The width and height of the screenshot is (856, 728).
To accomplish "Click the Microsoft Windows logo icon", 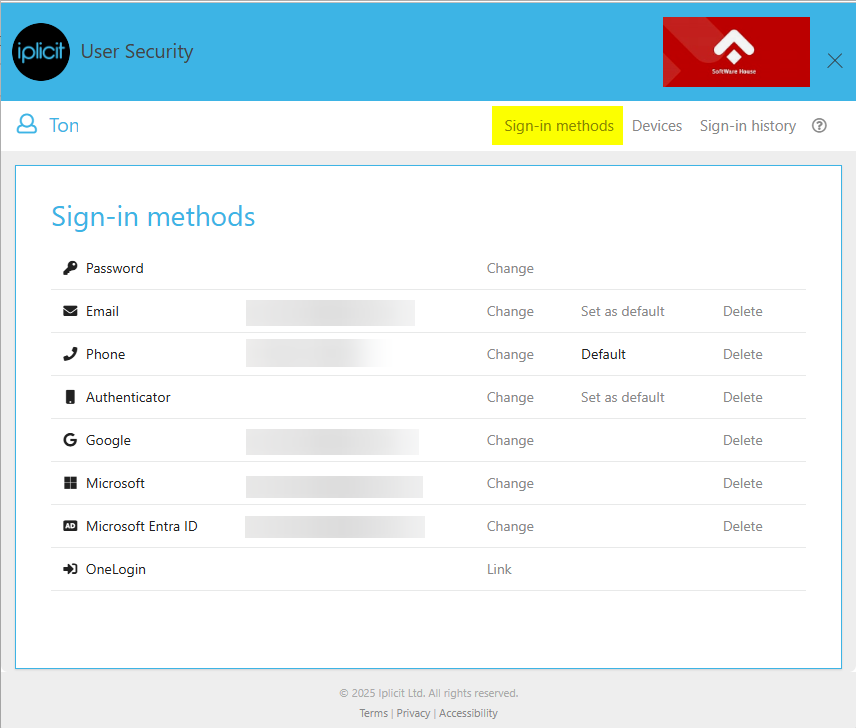I will pos(70,483).
